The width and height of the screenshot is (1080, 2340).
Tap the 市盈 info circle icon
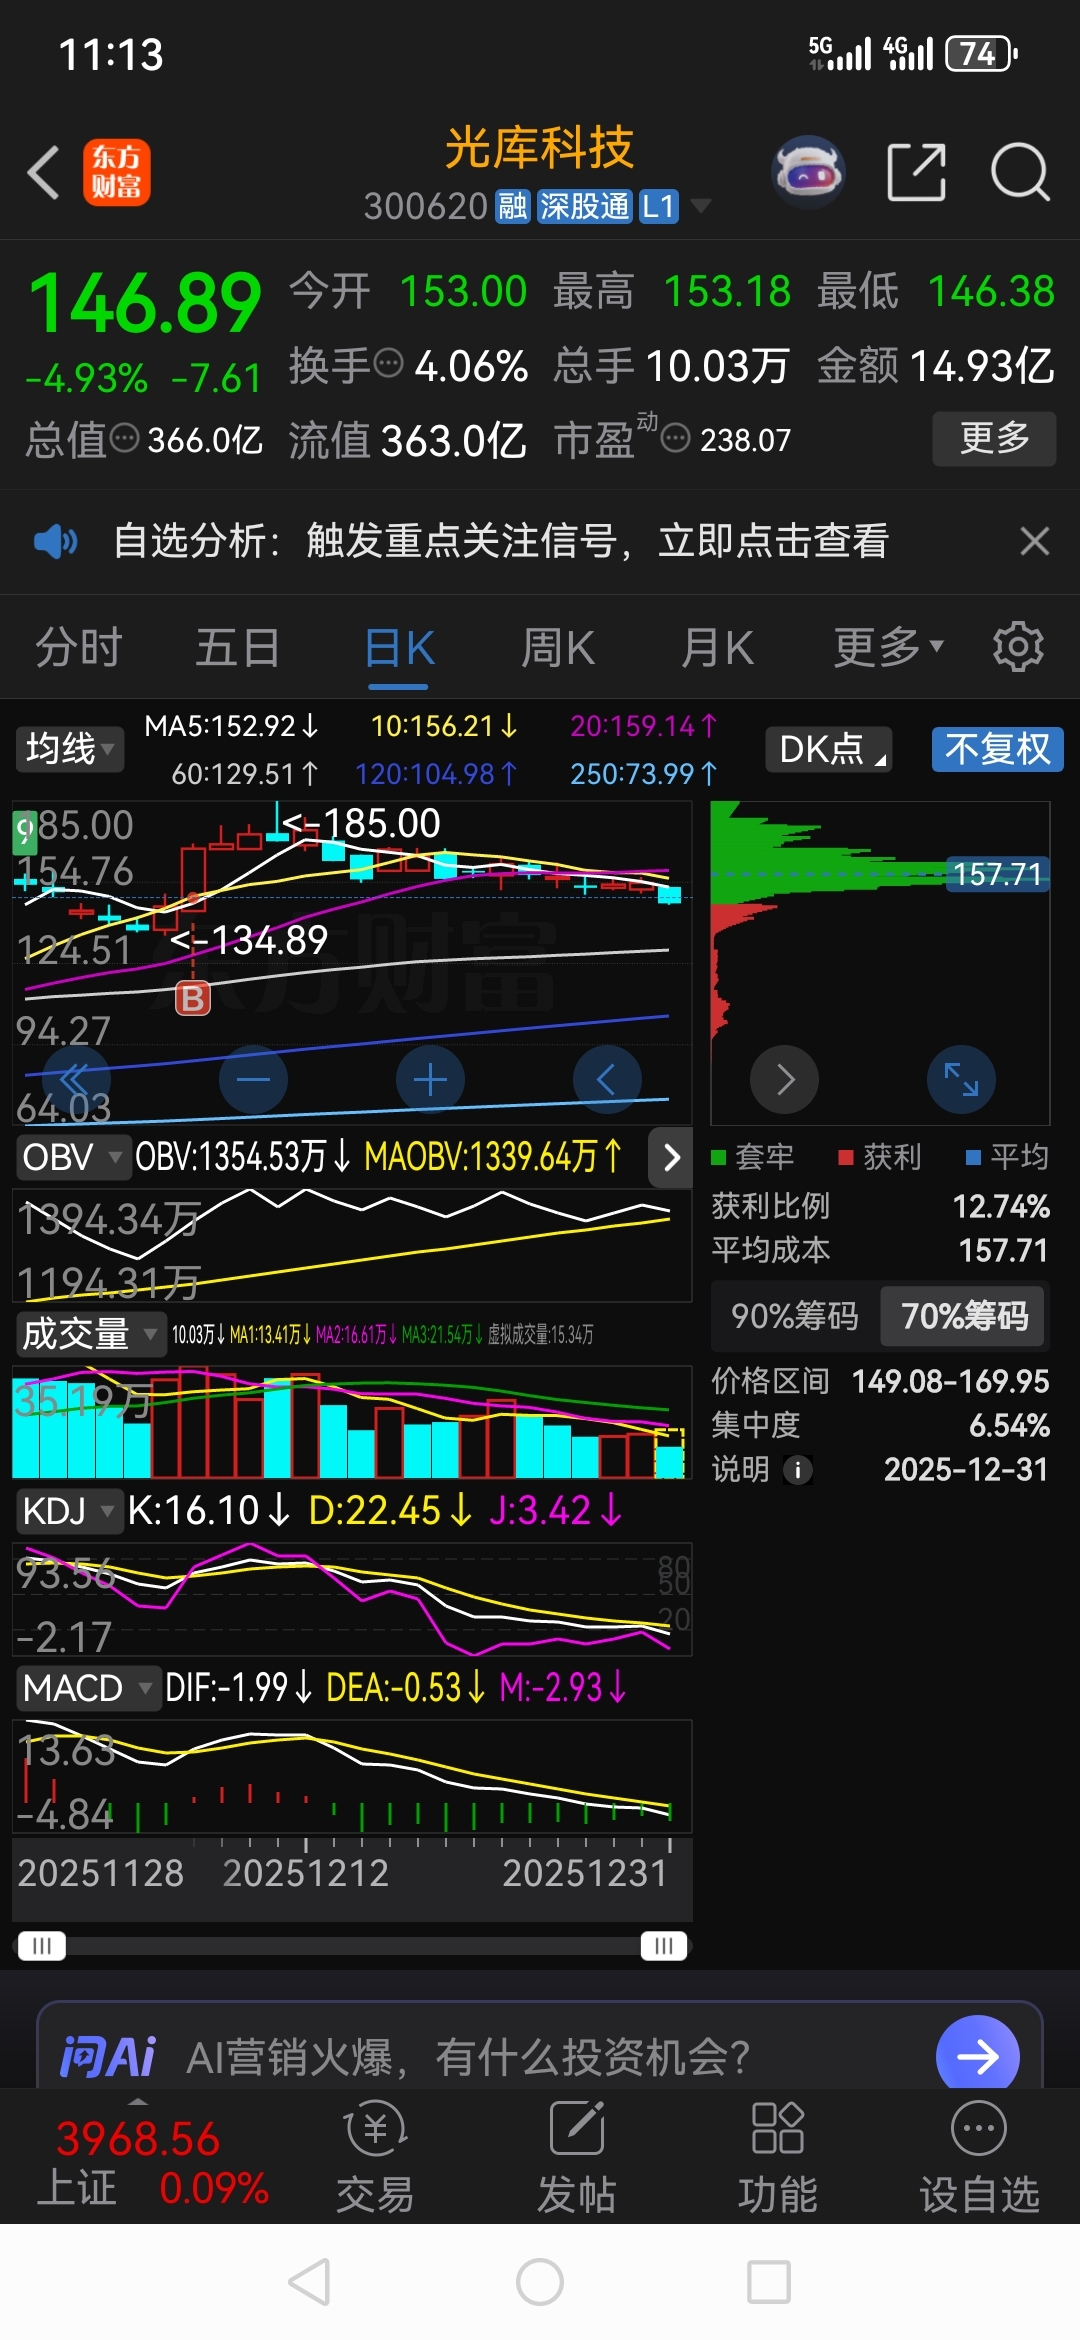(x=676, y=437)
